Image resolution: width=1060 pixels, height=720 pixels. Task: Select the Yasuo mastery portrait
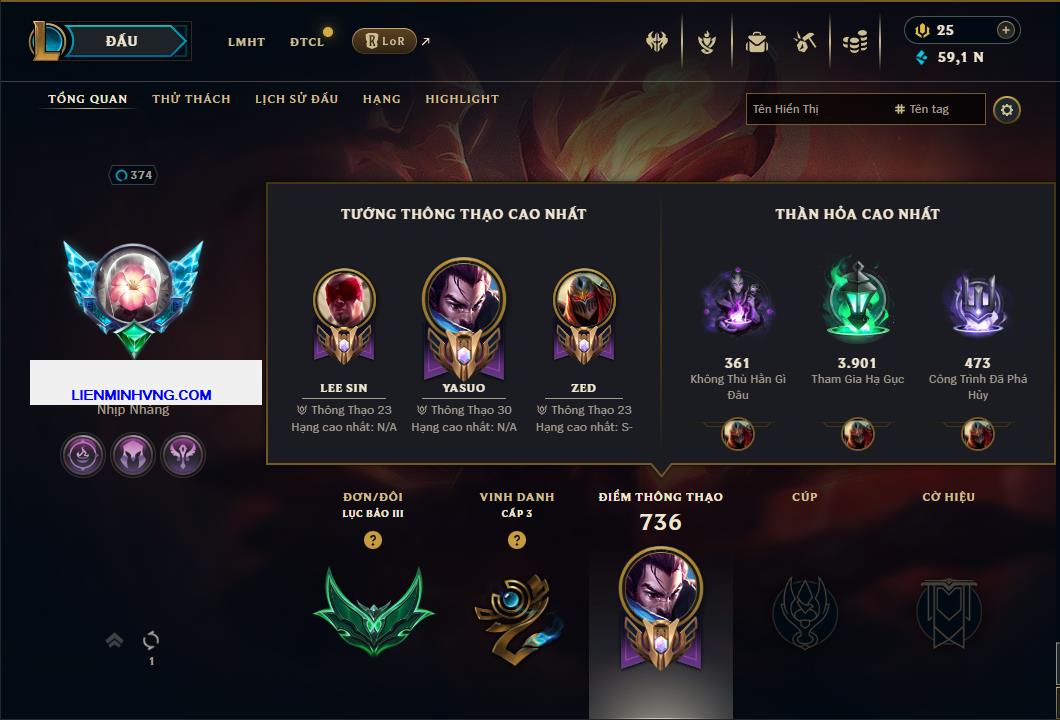pyautogui.click(x=464, y=318)
